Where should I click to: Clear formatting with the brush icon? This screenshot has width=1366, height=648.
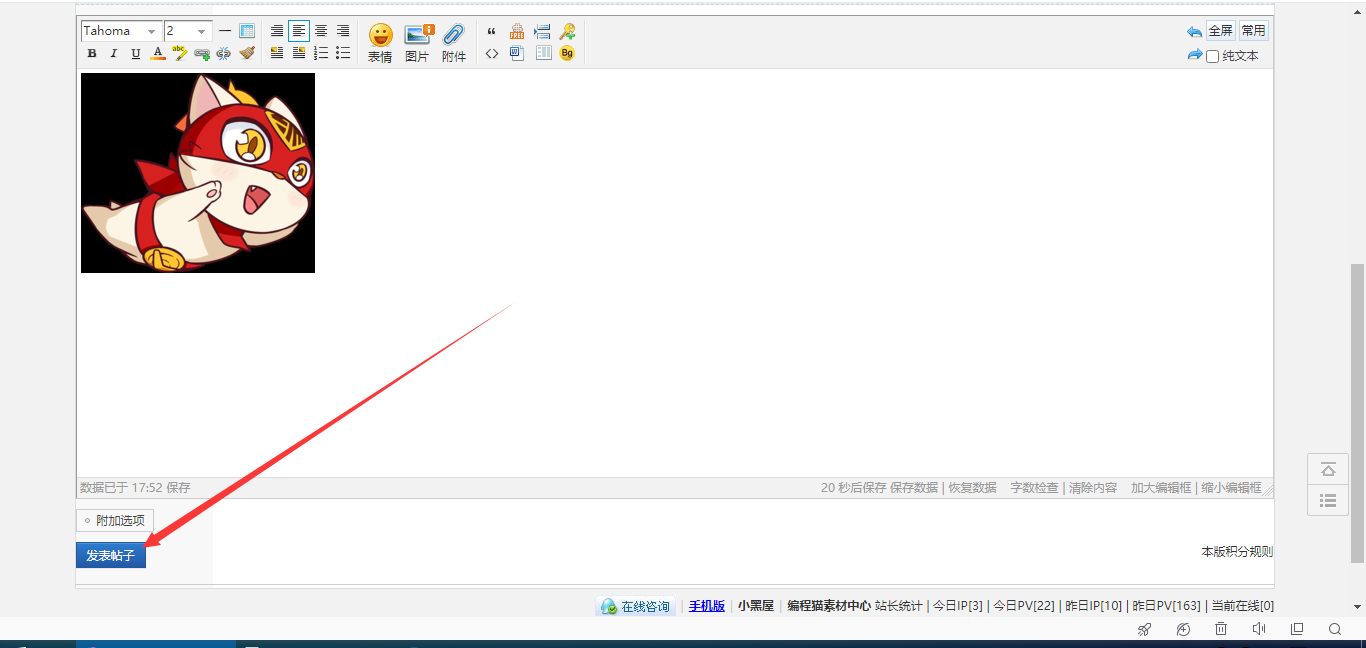[x=246, y=53]
